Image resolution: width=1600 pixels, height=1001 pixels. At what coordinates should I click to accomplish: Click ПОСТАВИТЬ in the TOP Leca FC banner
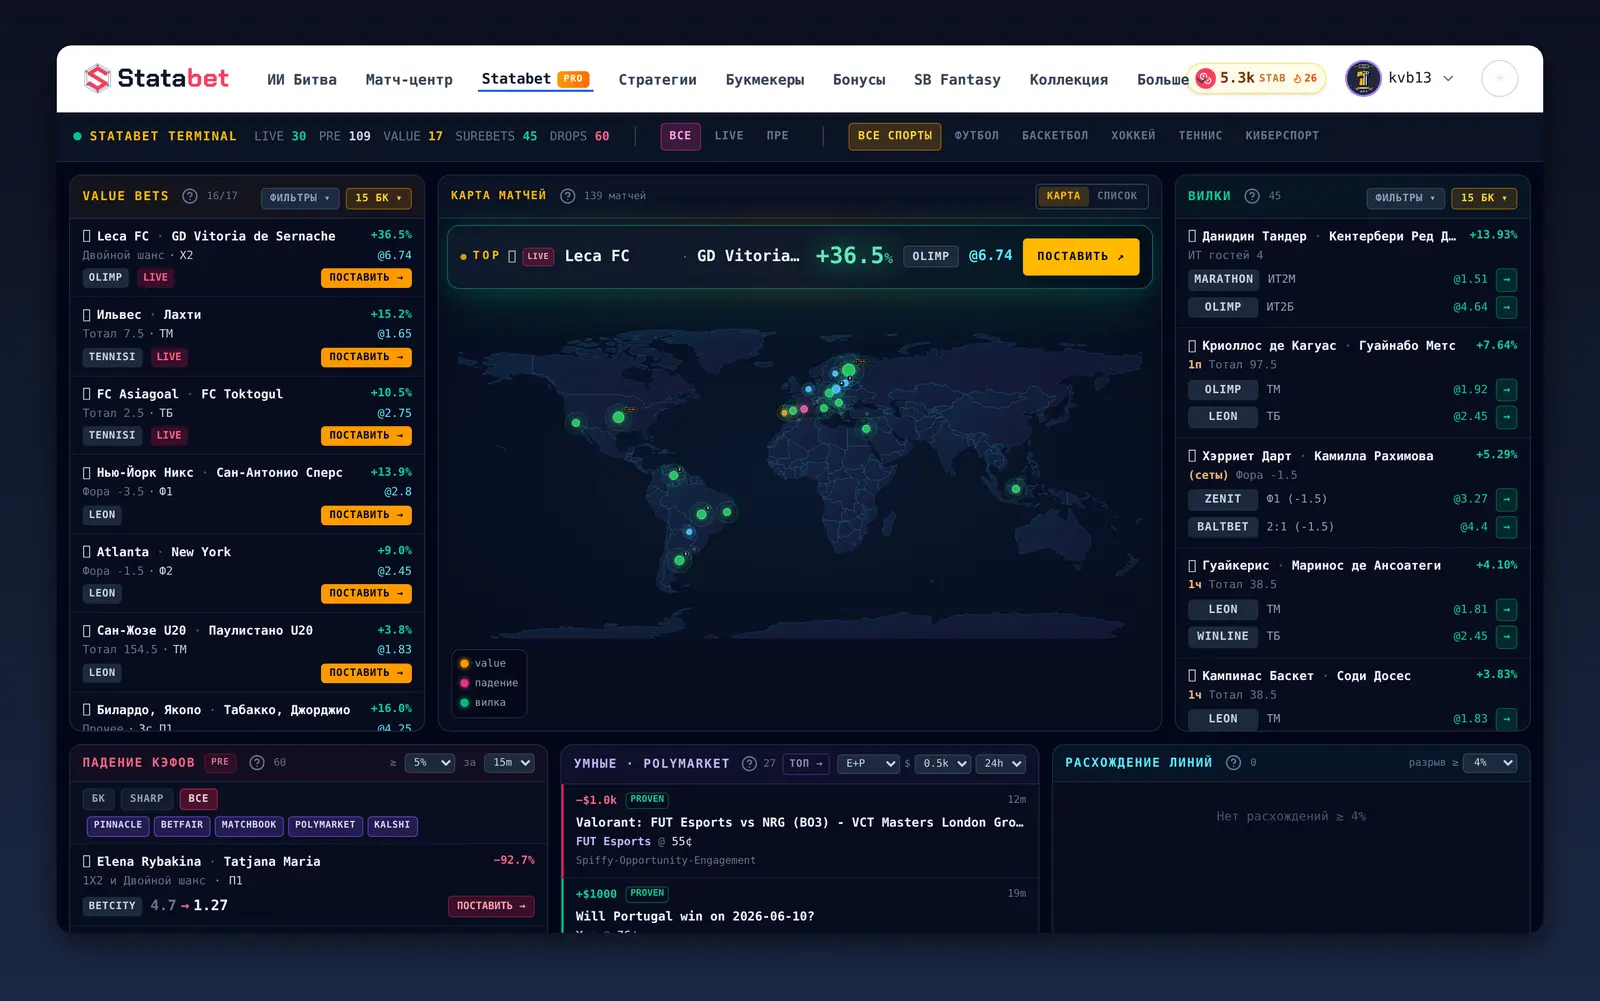[1081, 257]
